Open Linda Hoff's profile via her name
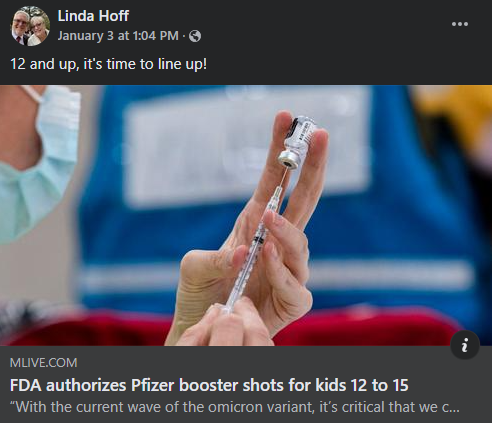The height and width of the screenshot is (423, 492). [93, 16]
